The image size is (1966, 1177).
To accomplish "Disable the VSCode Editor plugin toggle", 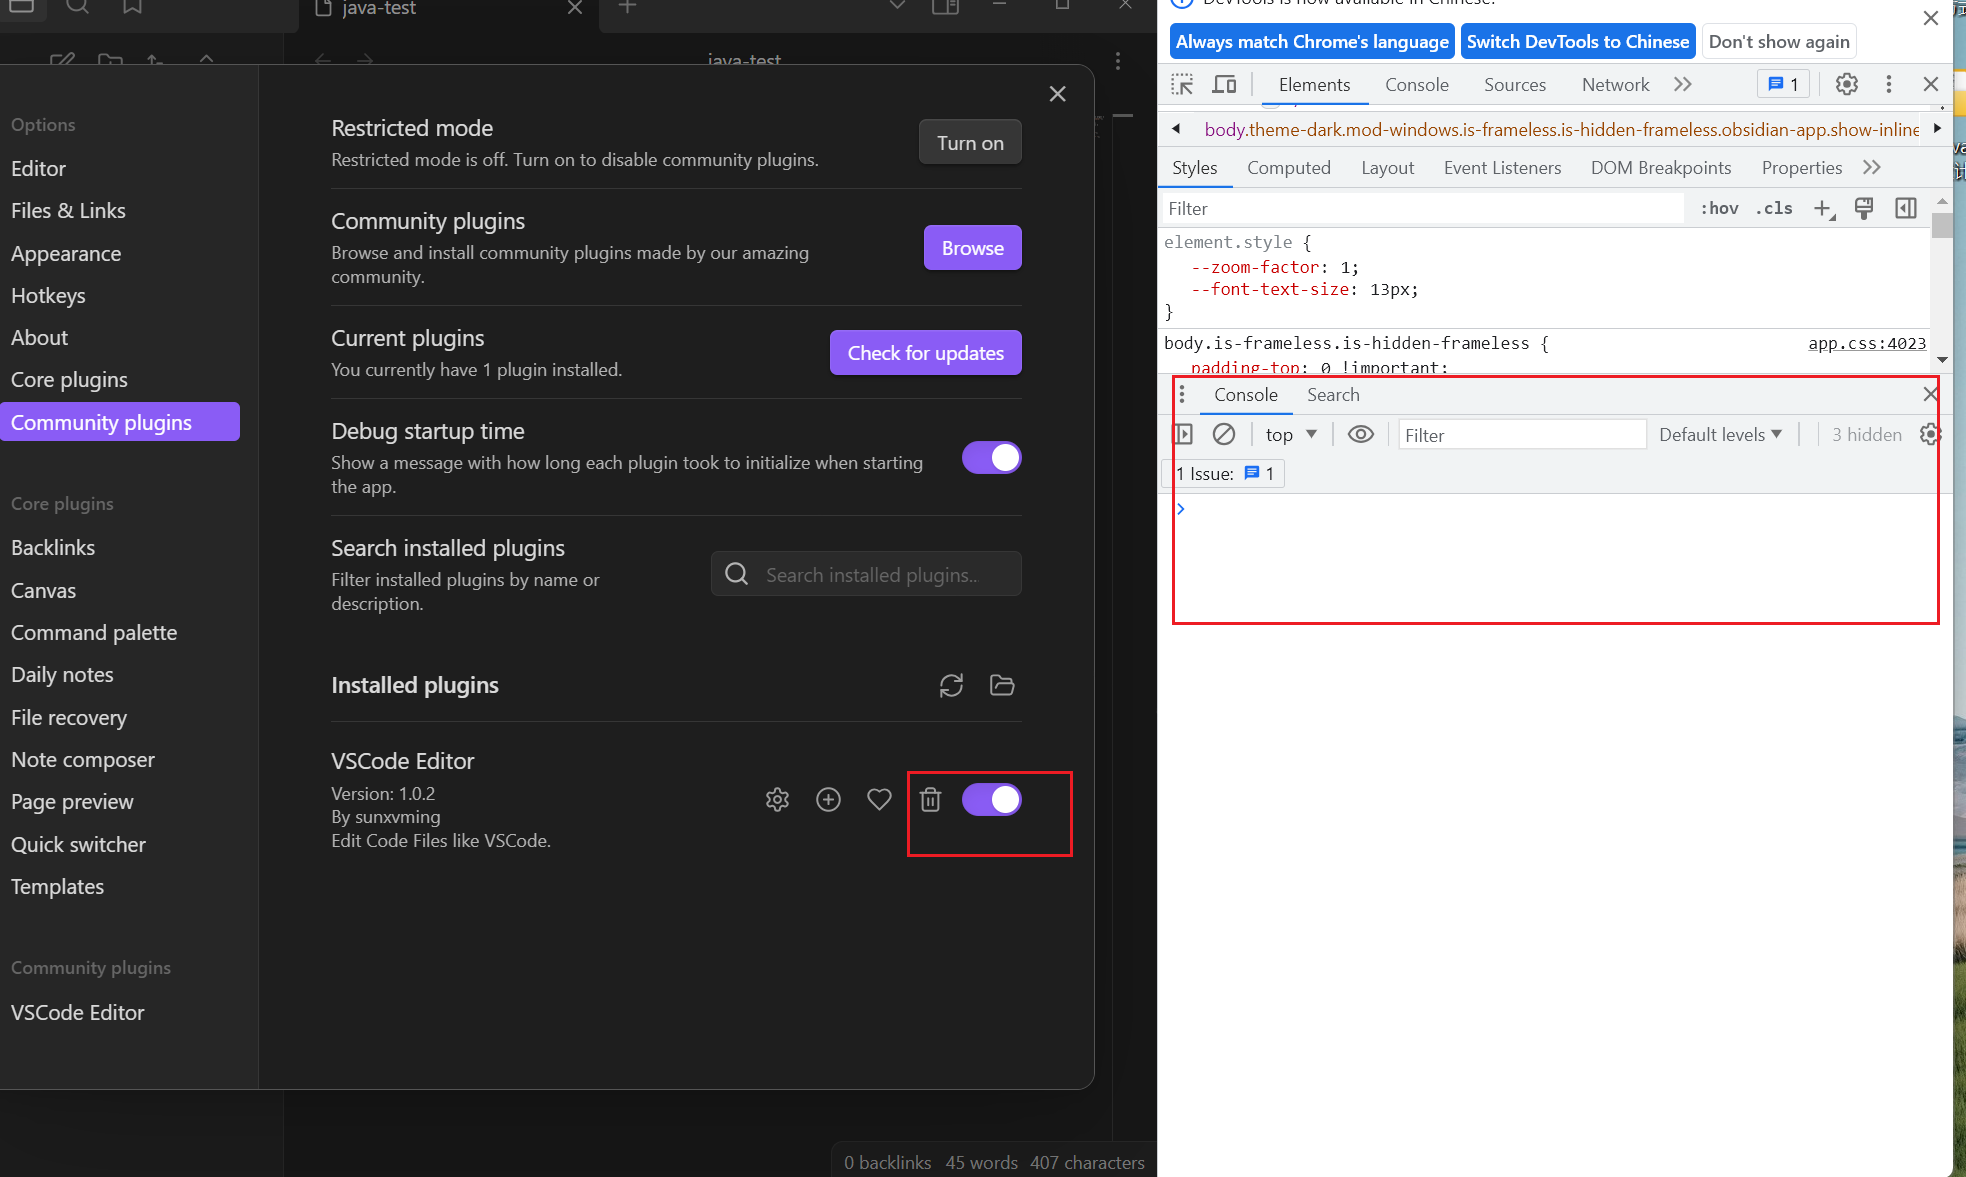I will coord(991,799).
